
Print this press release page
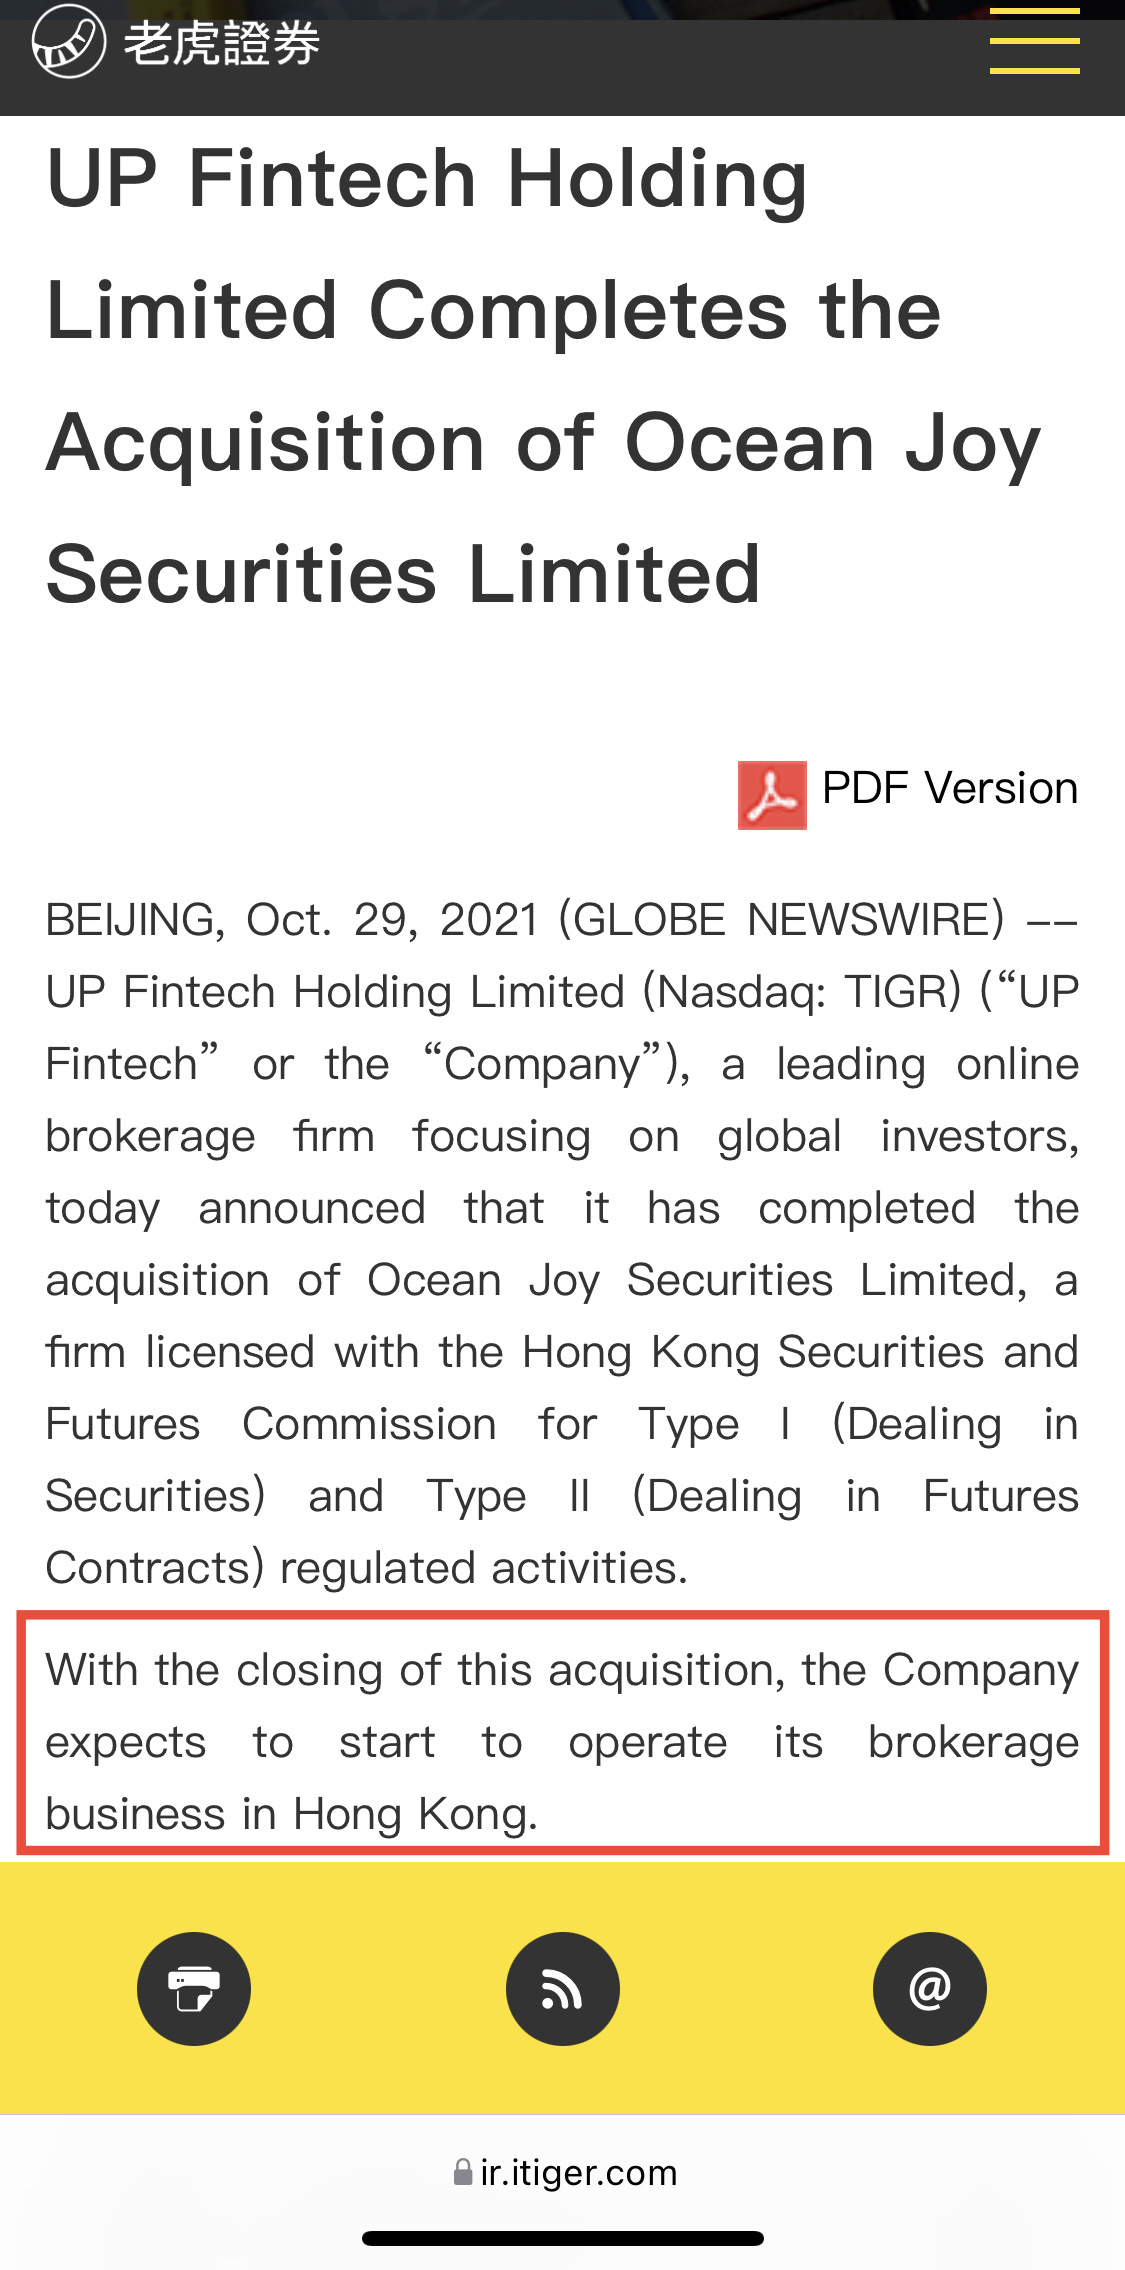coord(194,1989)
